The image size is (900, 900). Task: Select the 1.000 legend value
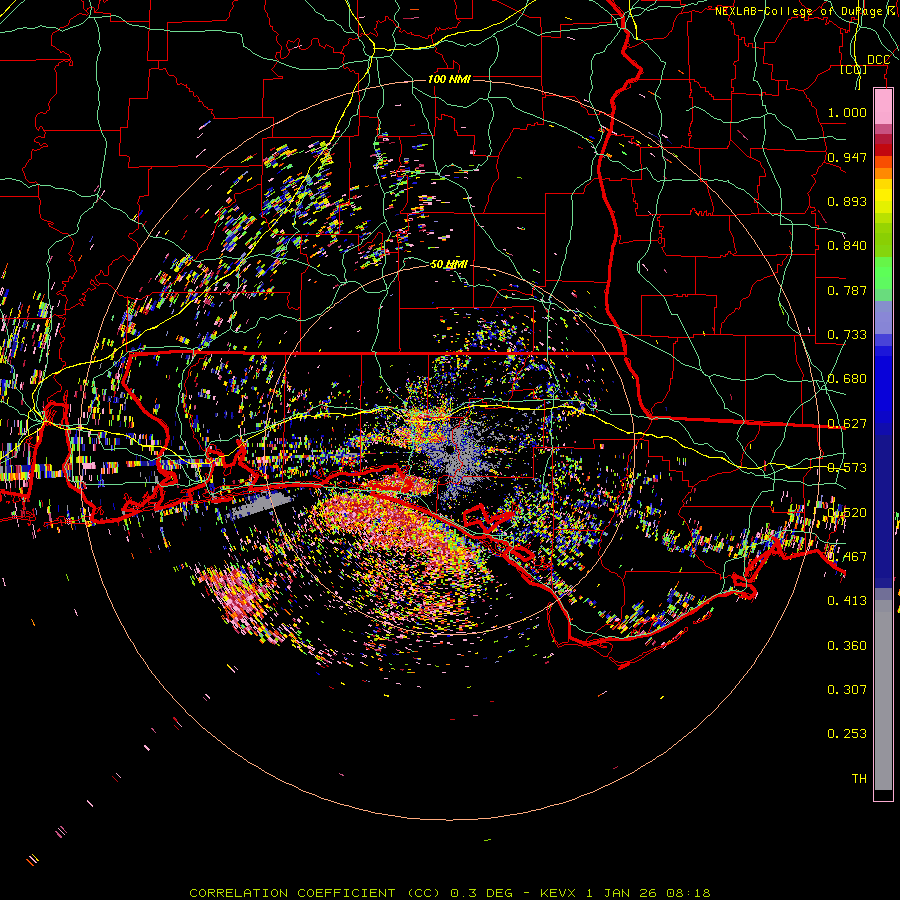point(847,112)
